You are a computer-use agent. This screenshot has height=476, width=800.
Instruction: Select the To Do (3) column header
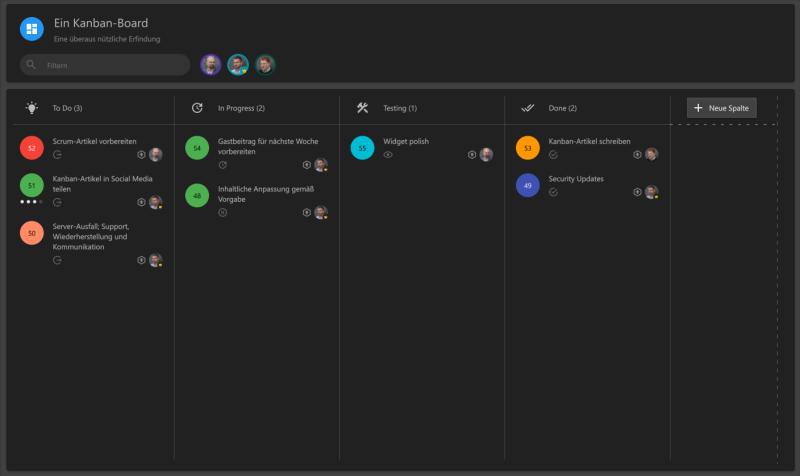click(x=67, y=108)
